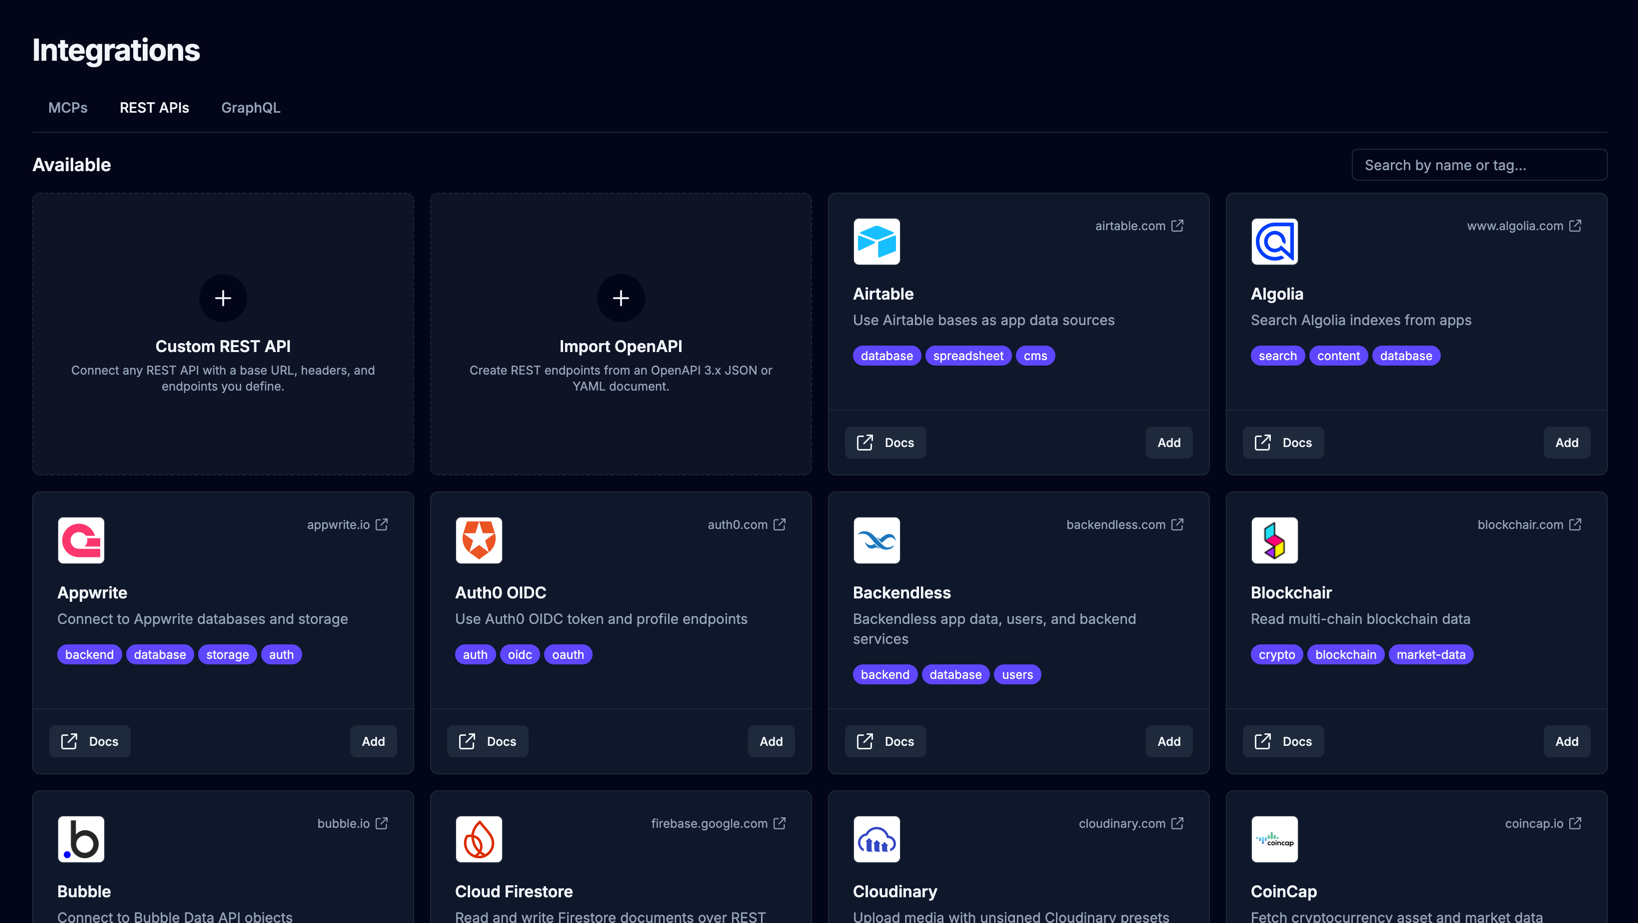Click the Custom REST API card title
This screenshot has height=923, width=1638.
click(x=223, y=346)
